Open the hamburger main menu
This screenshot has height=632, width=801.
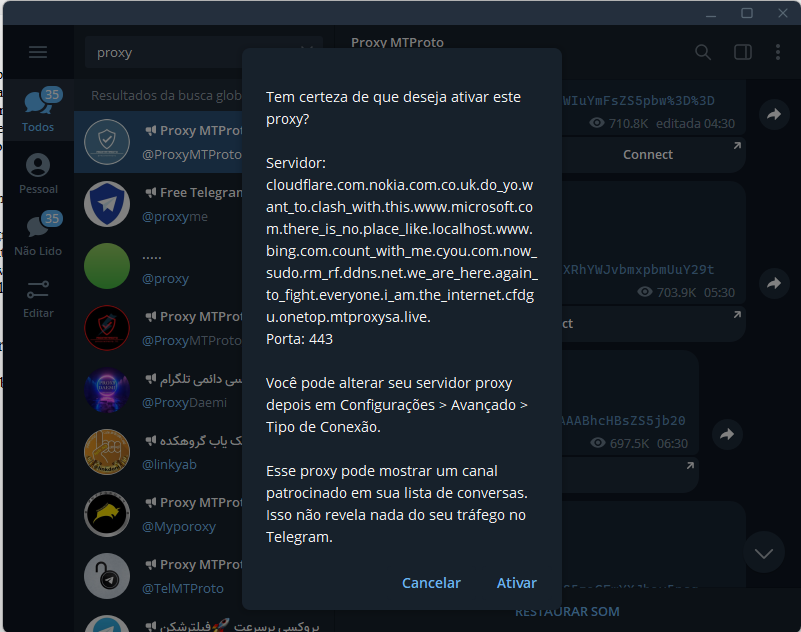[x=38, y=52]
